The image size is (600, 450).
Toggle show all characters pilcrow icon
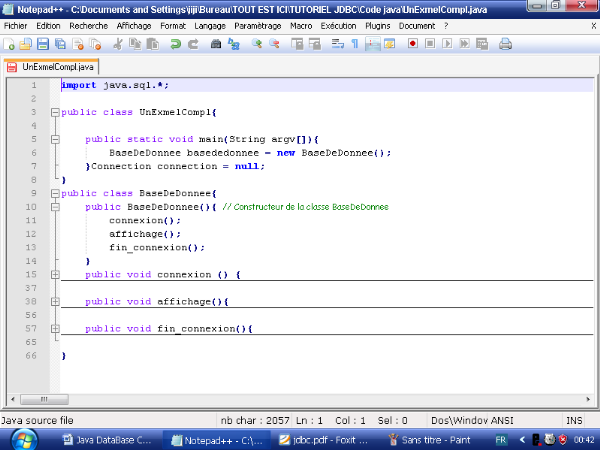354,44
